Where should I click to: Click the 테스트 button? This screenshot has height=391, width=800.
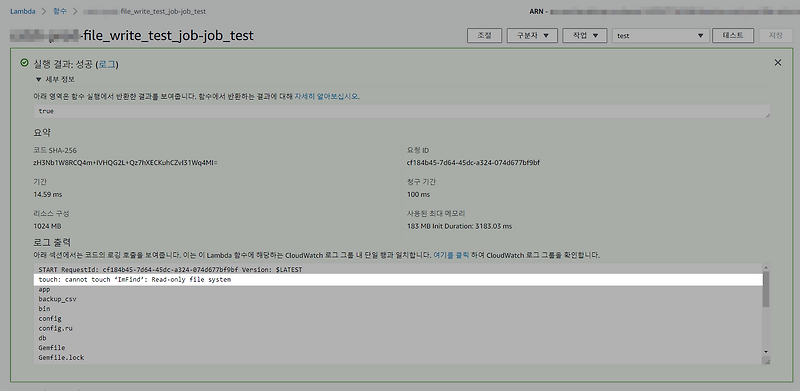tap(733, 35)
